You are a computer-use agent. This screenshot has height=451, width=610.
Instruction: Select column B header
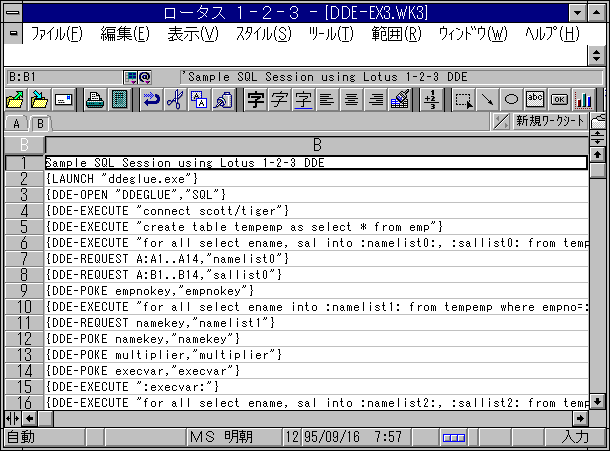tap(317, 145)
